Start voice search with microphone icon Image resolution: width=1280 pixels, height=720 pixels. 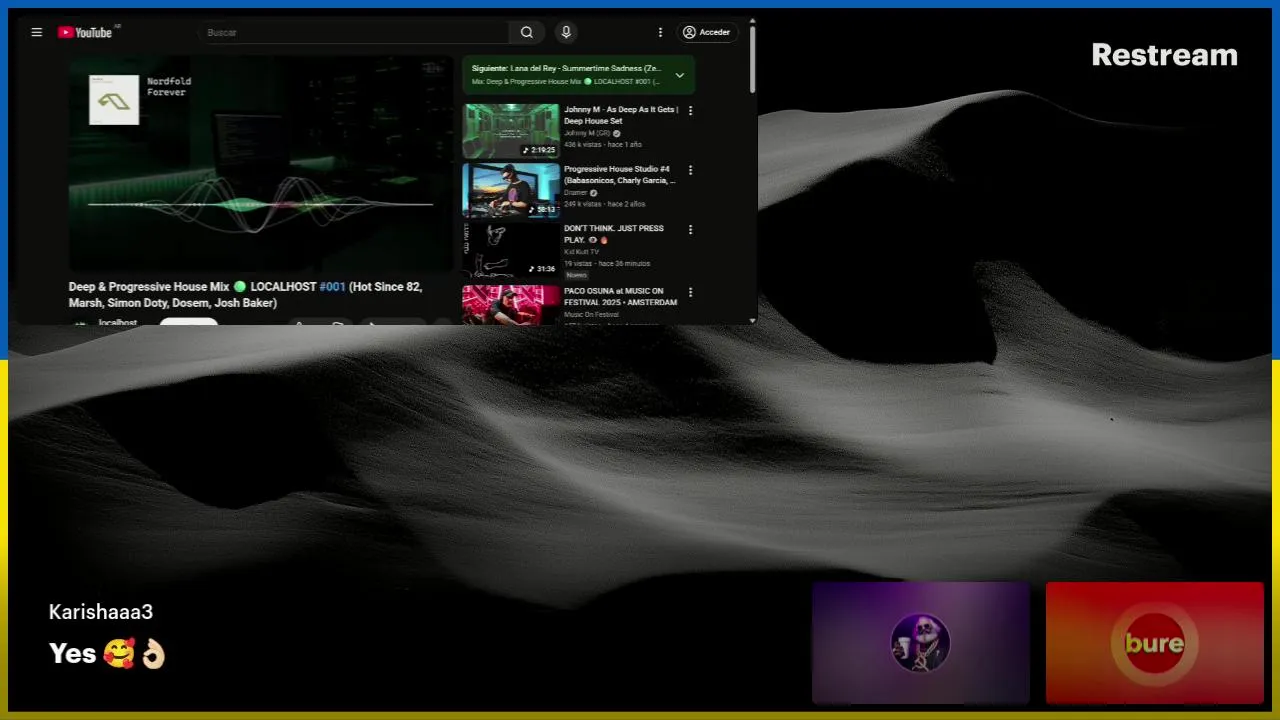click(566, 32)
